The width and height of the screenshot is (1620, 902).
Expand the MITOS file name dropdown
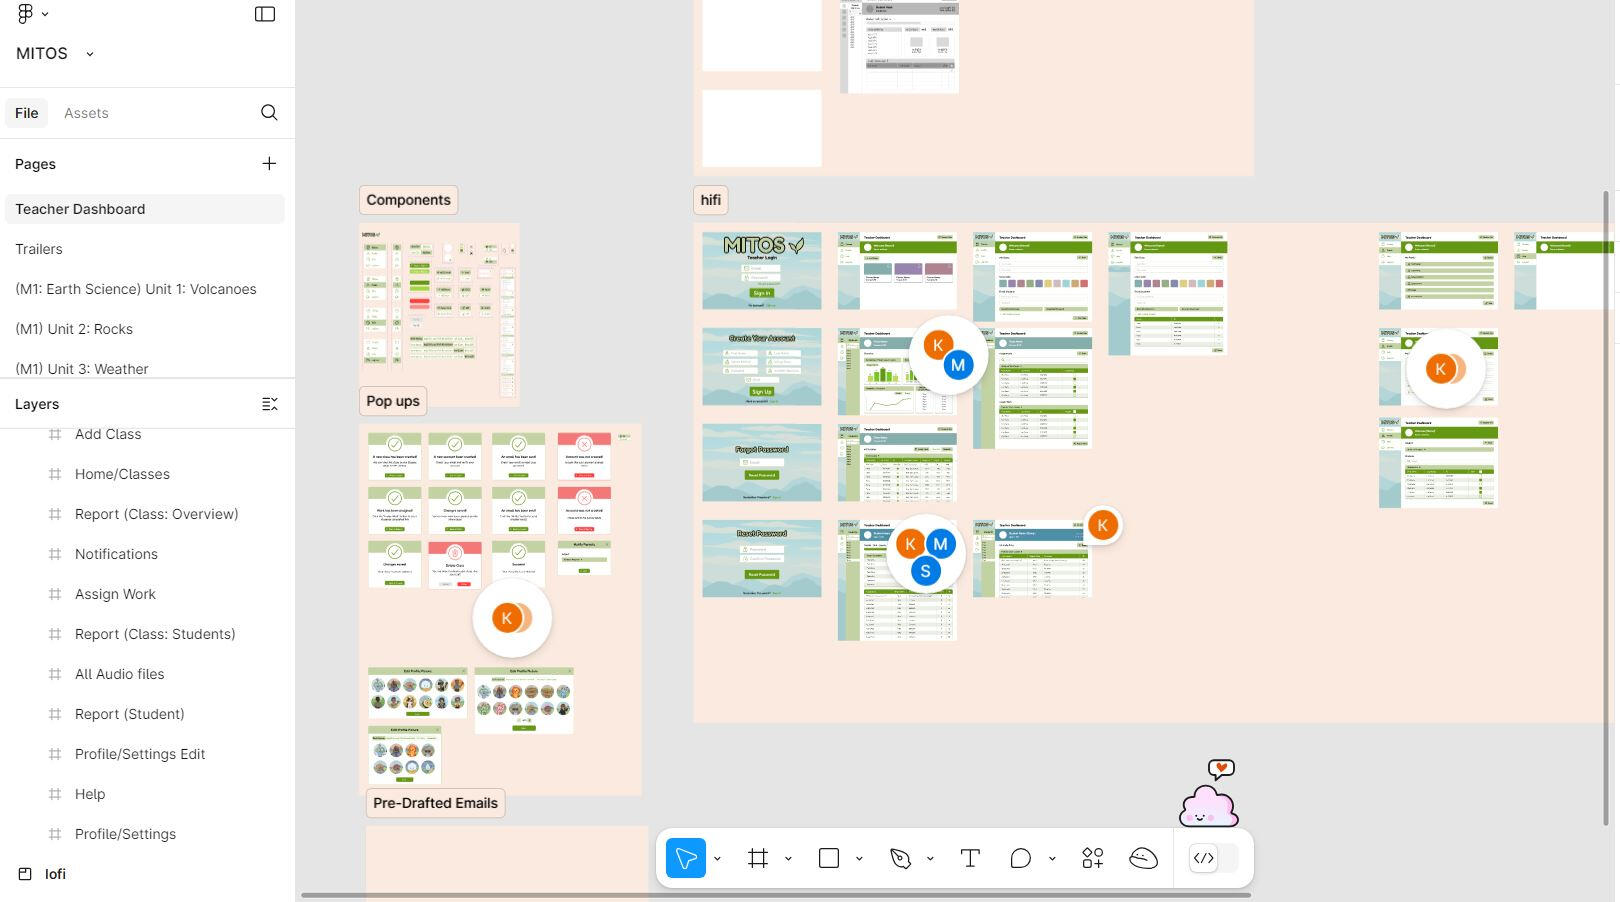point(89,54)
